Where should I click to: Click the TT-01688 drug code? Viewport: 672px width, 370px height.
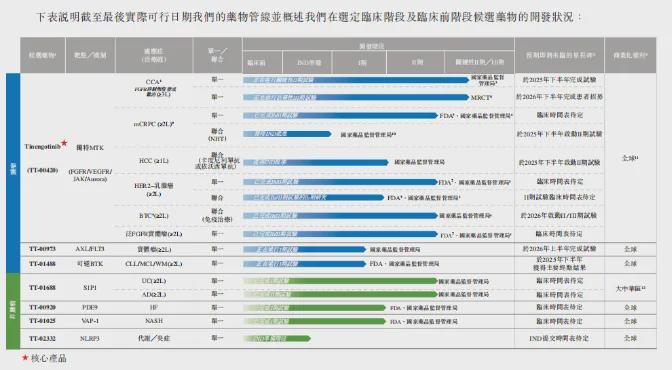pyautogui.click(x=42, y=288)
